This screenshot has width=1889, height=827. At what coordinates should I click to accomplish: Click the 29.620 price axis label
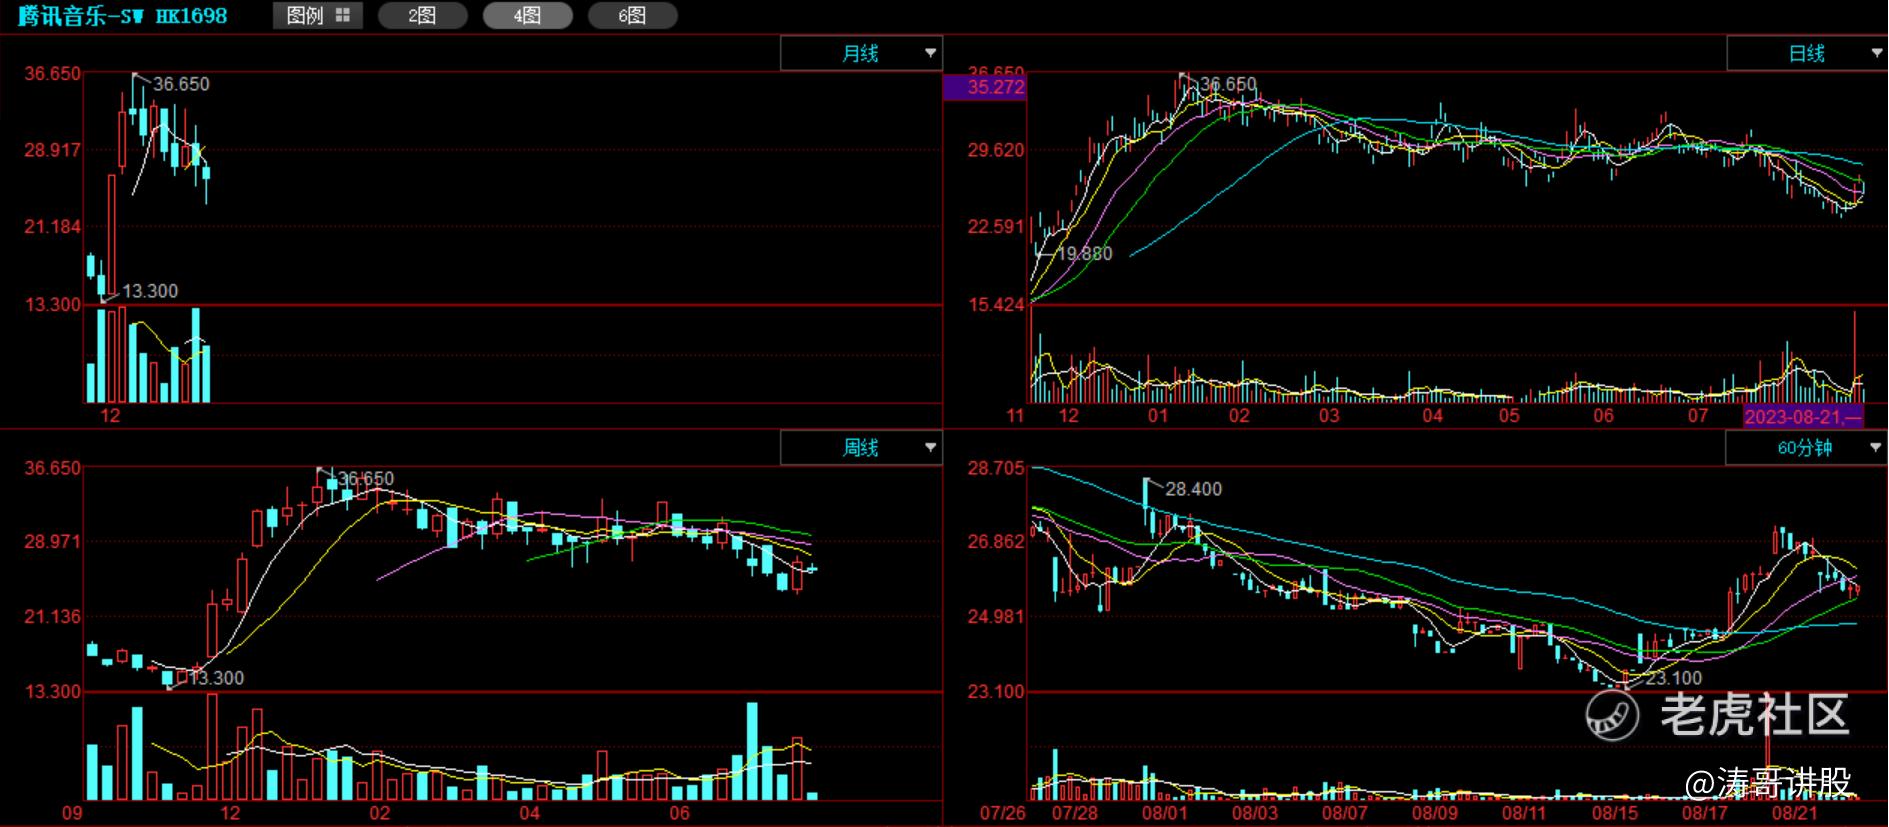(x=996, y=150)
